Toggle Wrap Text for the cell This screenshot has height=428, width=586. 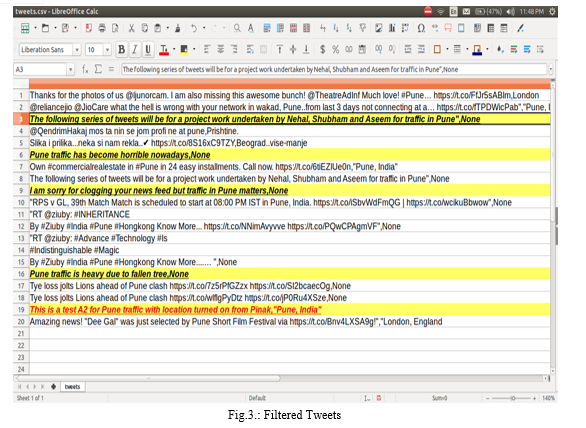pyautogui.click(x=250, y=49)
